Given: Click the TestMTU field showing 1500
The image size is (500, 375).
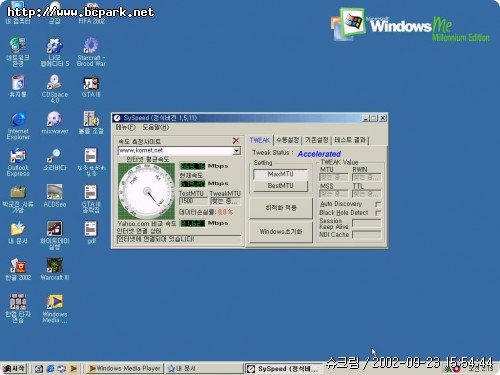Looking at the screenshot, I should (x=193, y=201).
